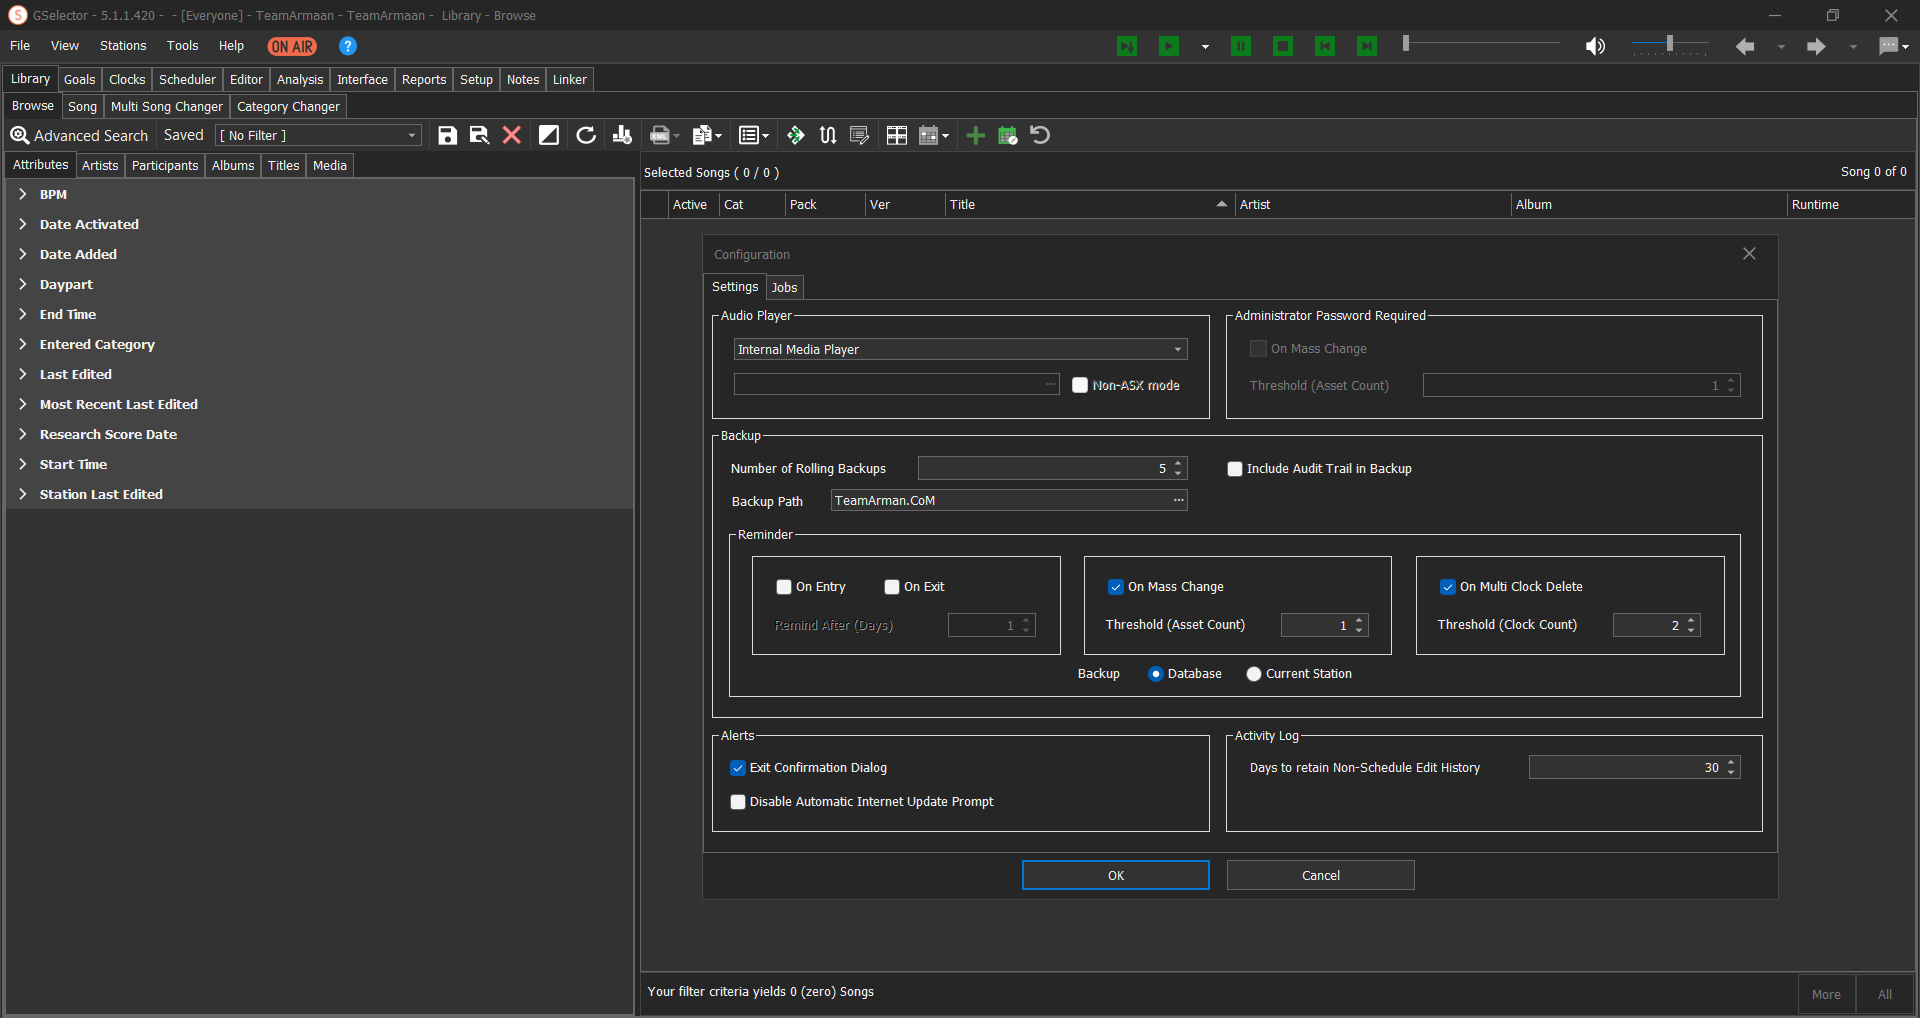Click the XML export printer icon
The image size is (1920, 1018).
660,135
